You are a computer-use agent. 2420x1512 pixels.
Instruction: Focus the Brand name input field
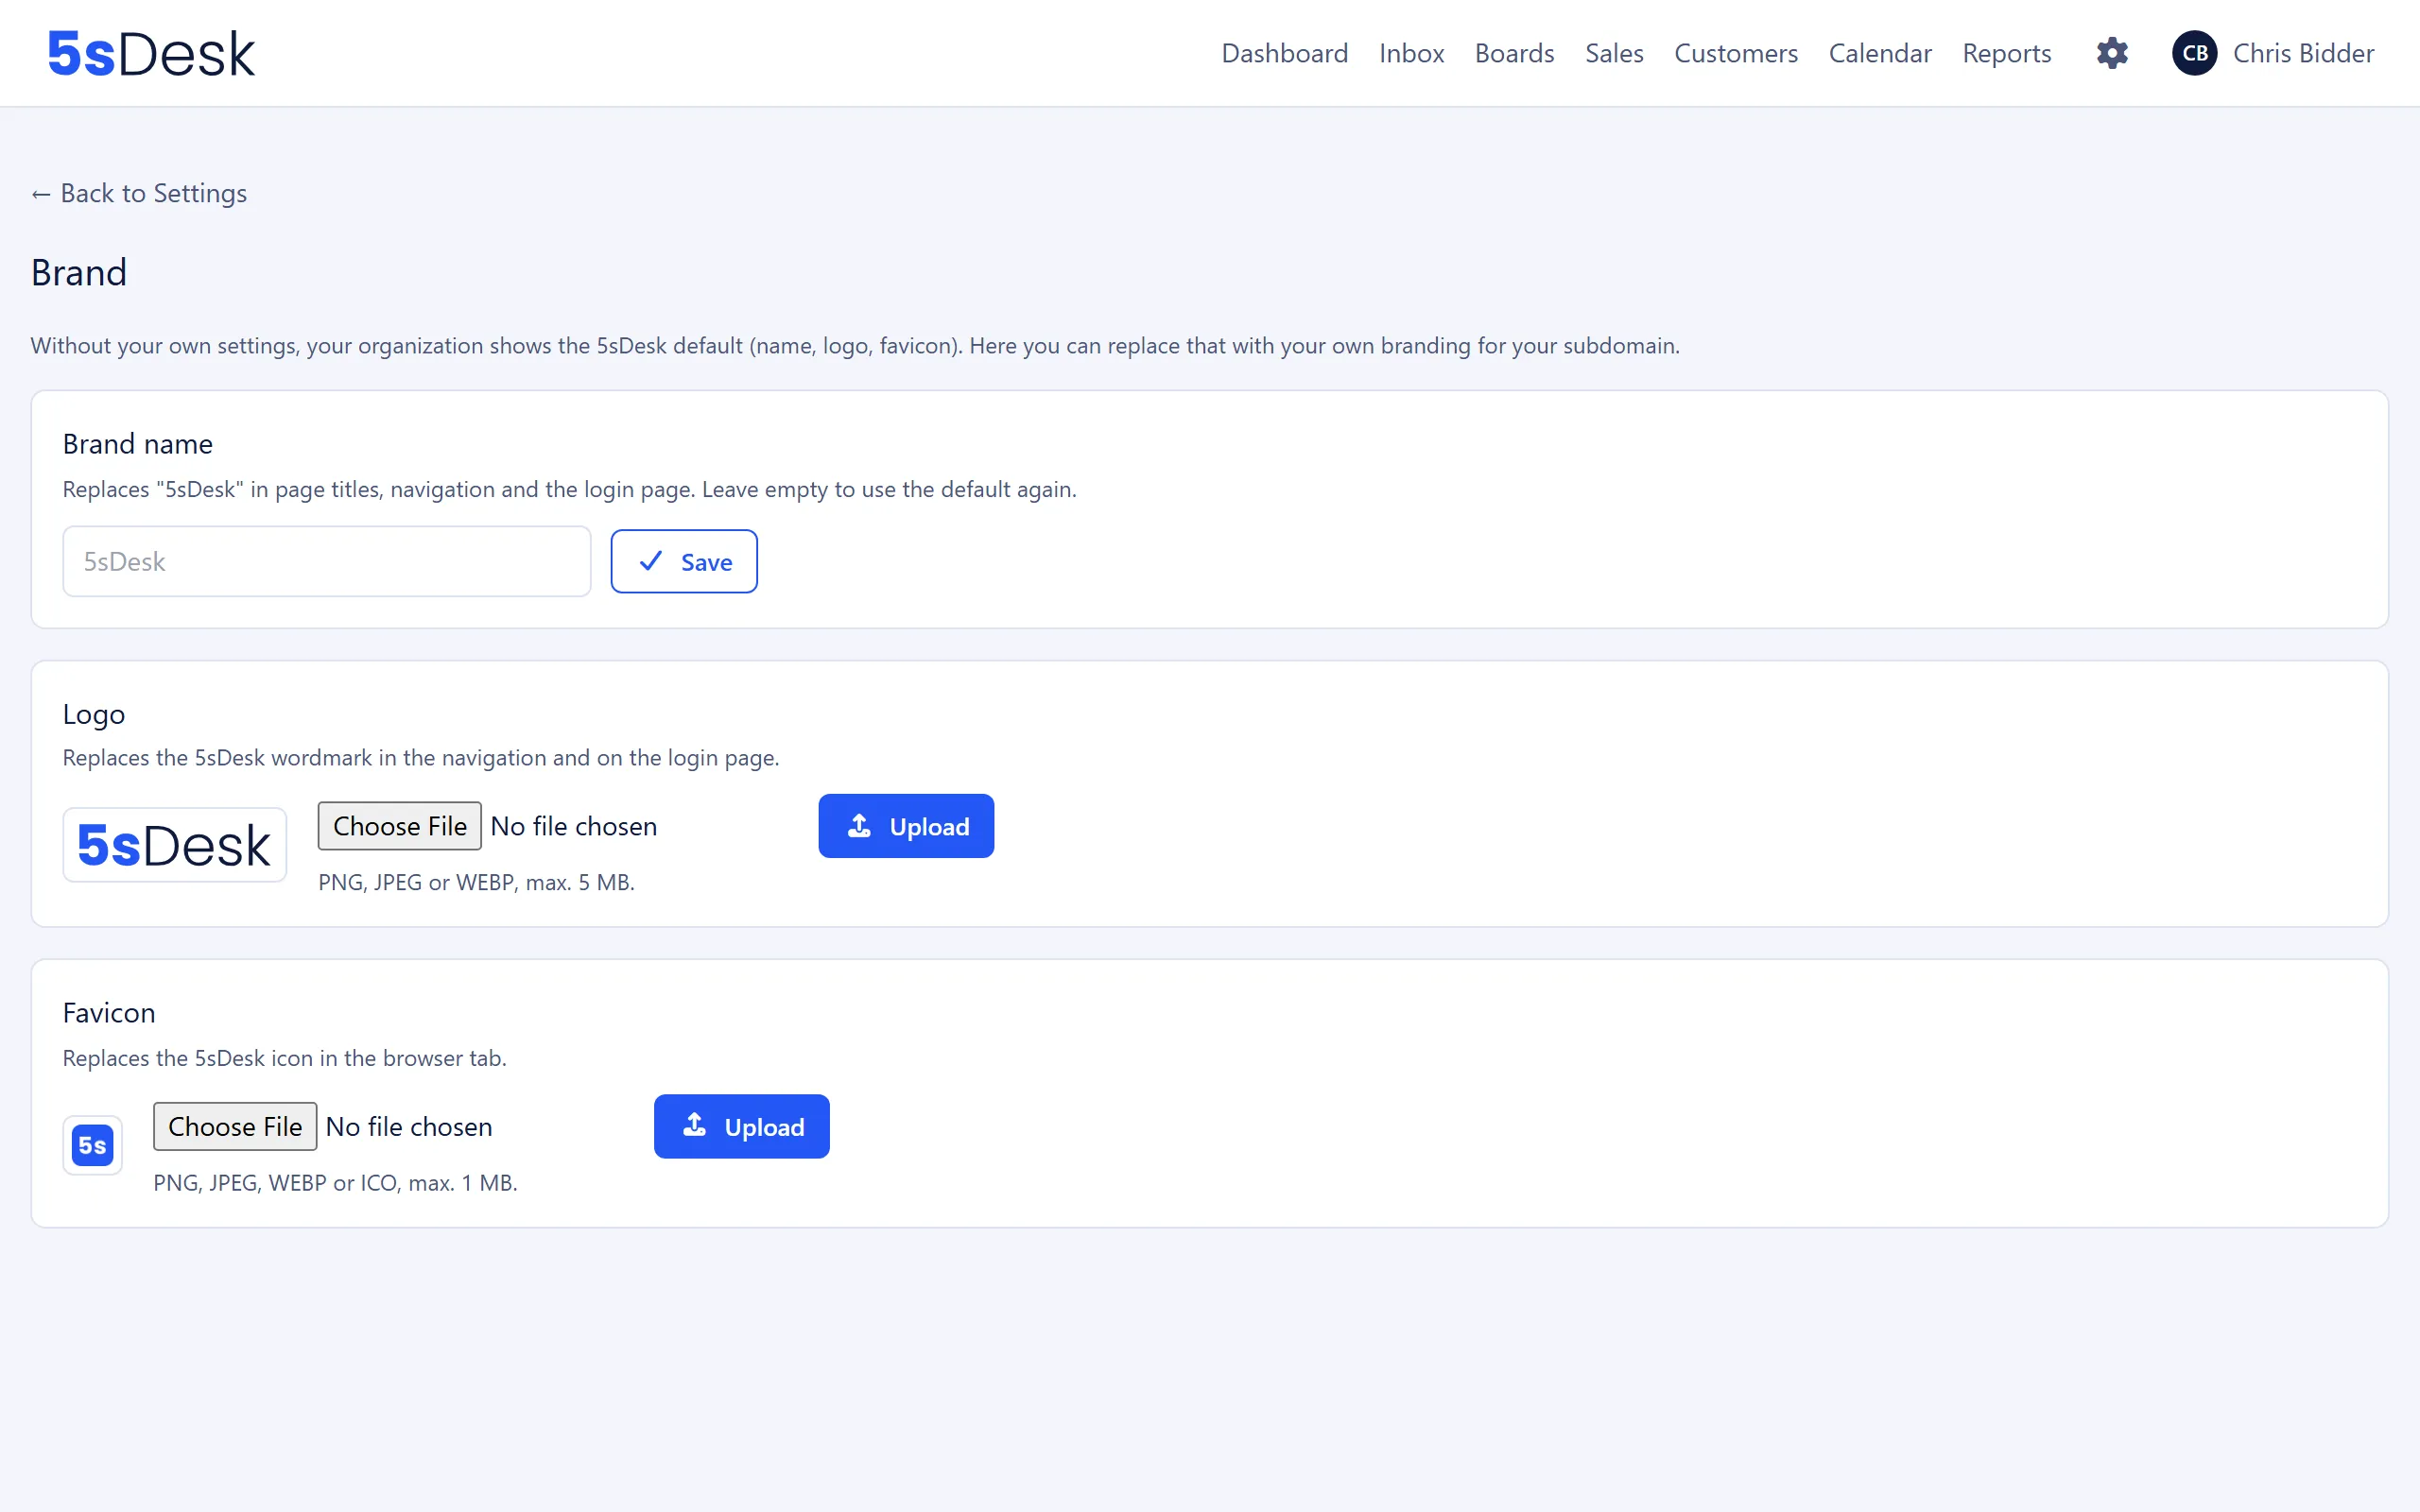pyautogui.click(x=327, y=562)
